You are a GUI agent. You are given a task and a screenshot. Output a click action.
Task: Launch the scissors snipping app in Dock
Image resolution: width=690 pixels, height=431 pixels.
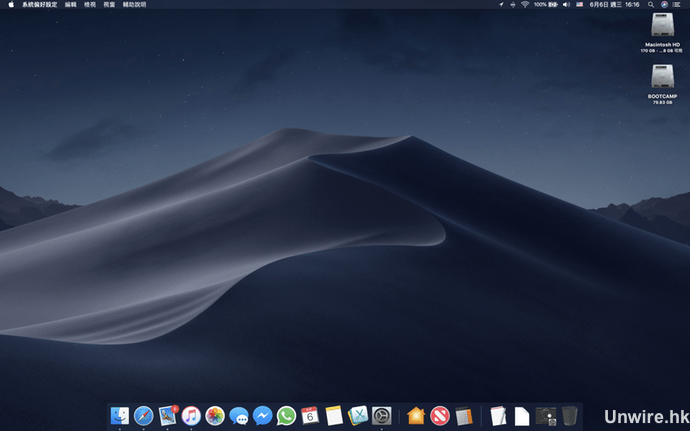click(358, 416)
